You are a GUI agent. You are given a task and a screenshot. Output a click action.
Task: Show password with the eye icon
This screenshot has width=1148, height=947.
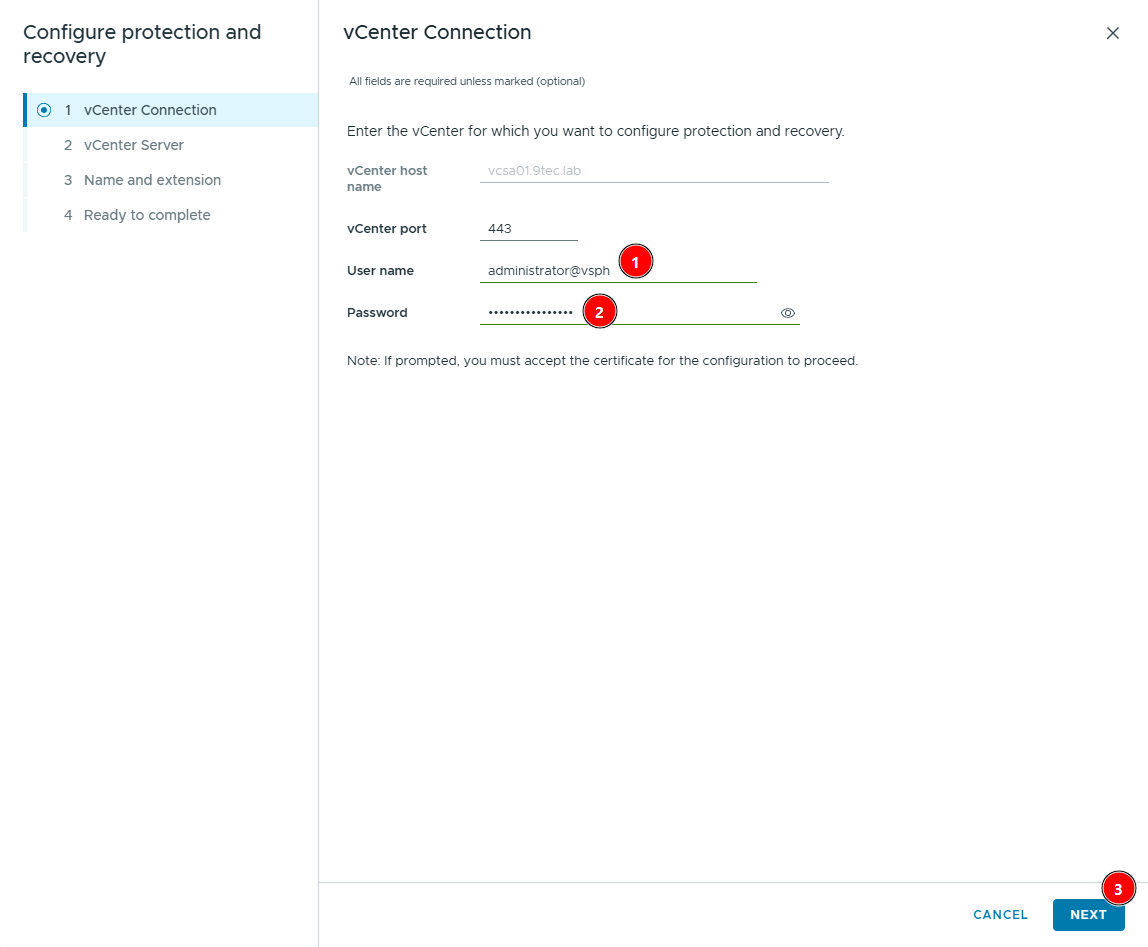click(787, 313)
